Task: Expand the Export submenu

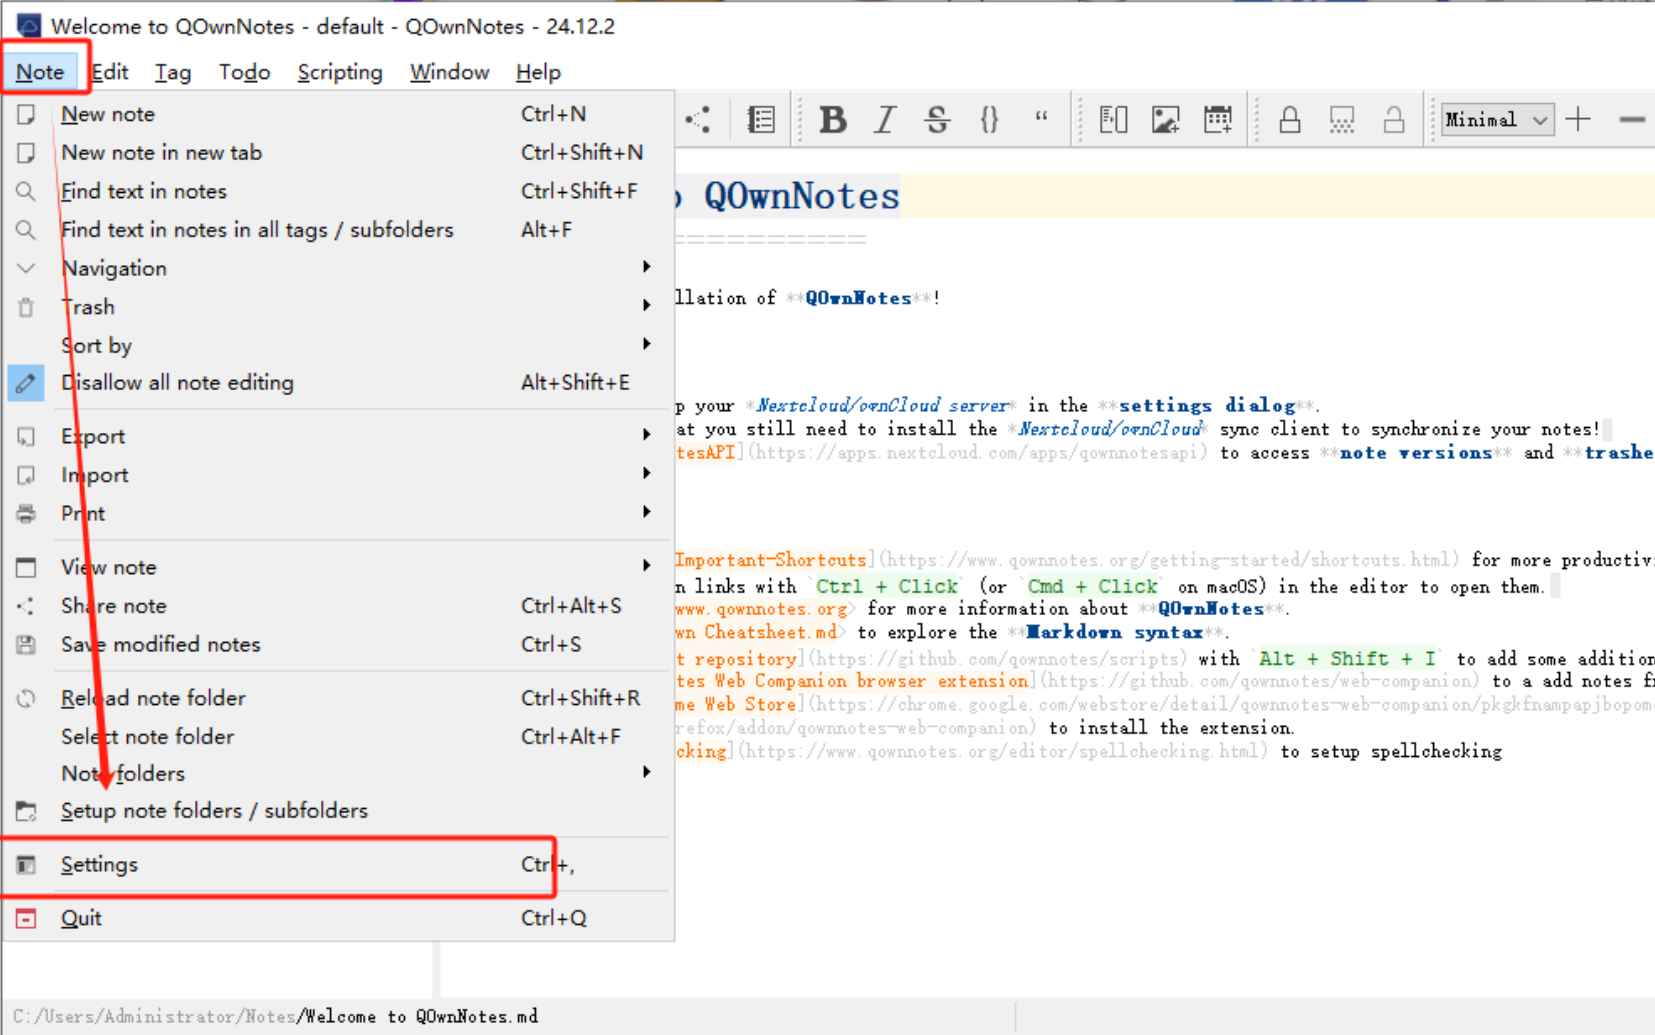Action: [92, 435]
